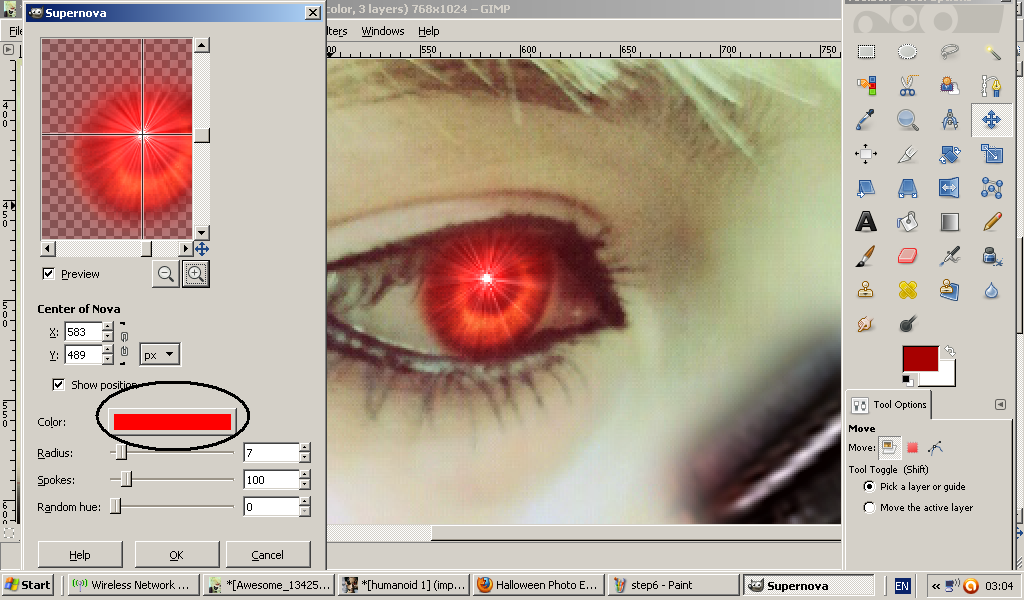Select the Eraser tool

tap(908, 256)
